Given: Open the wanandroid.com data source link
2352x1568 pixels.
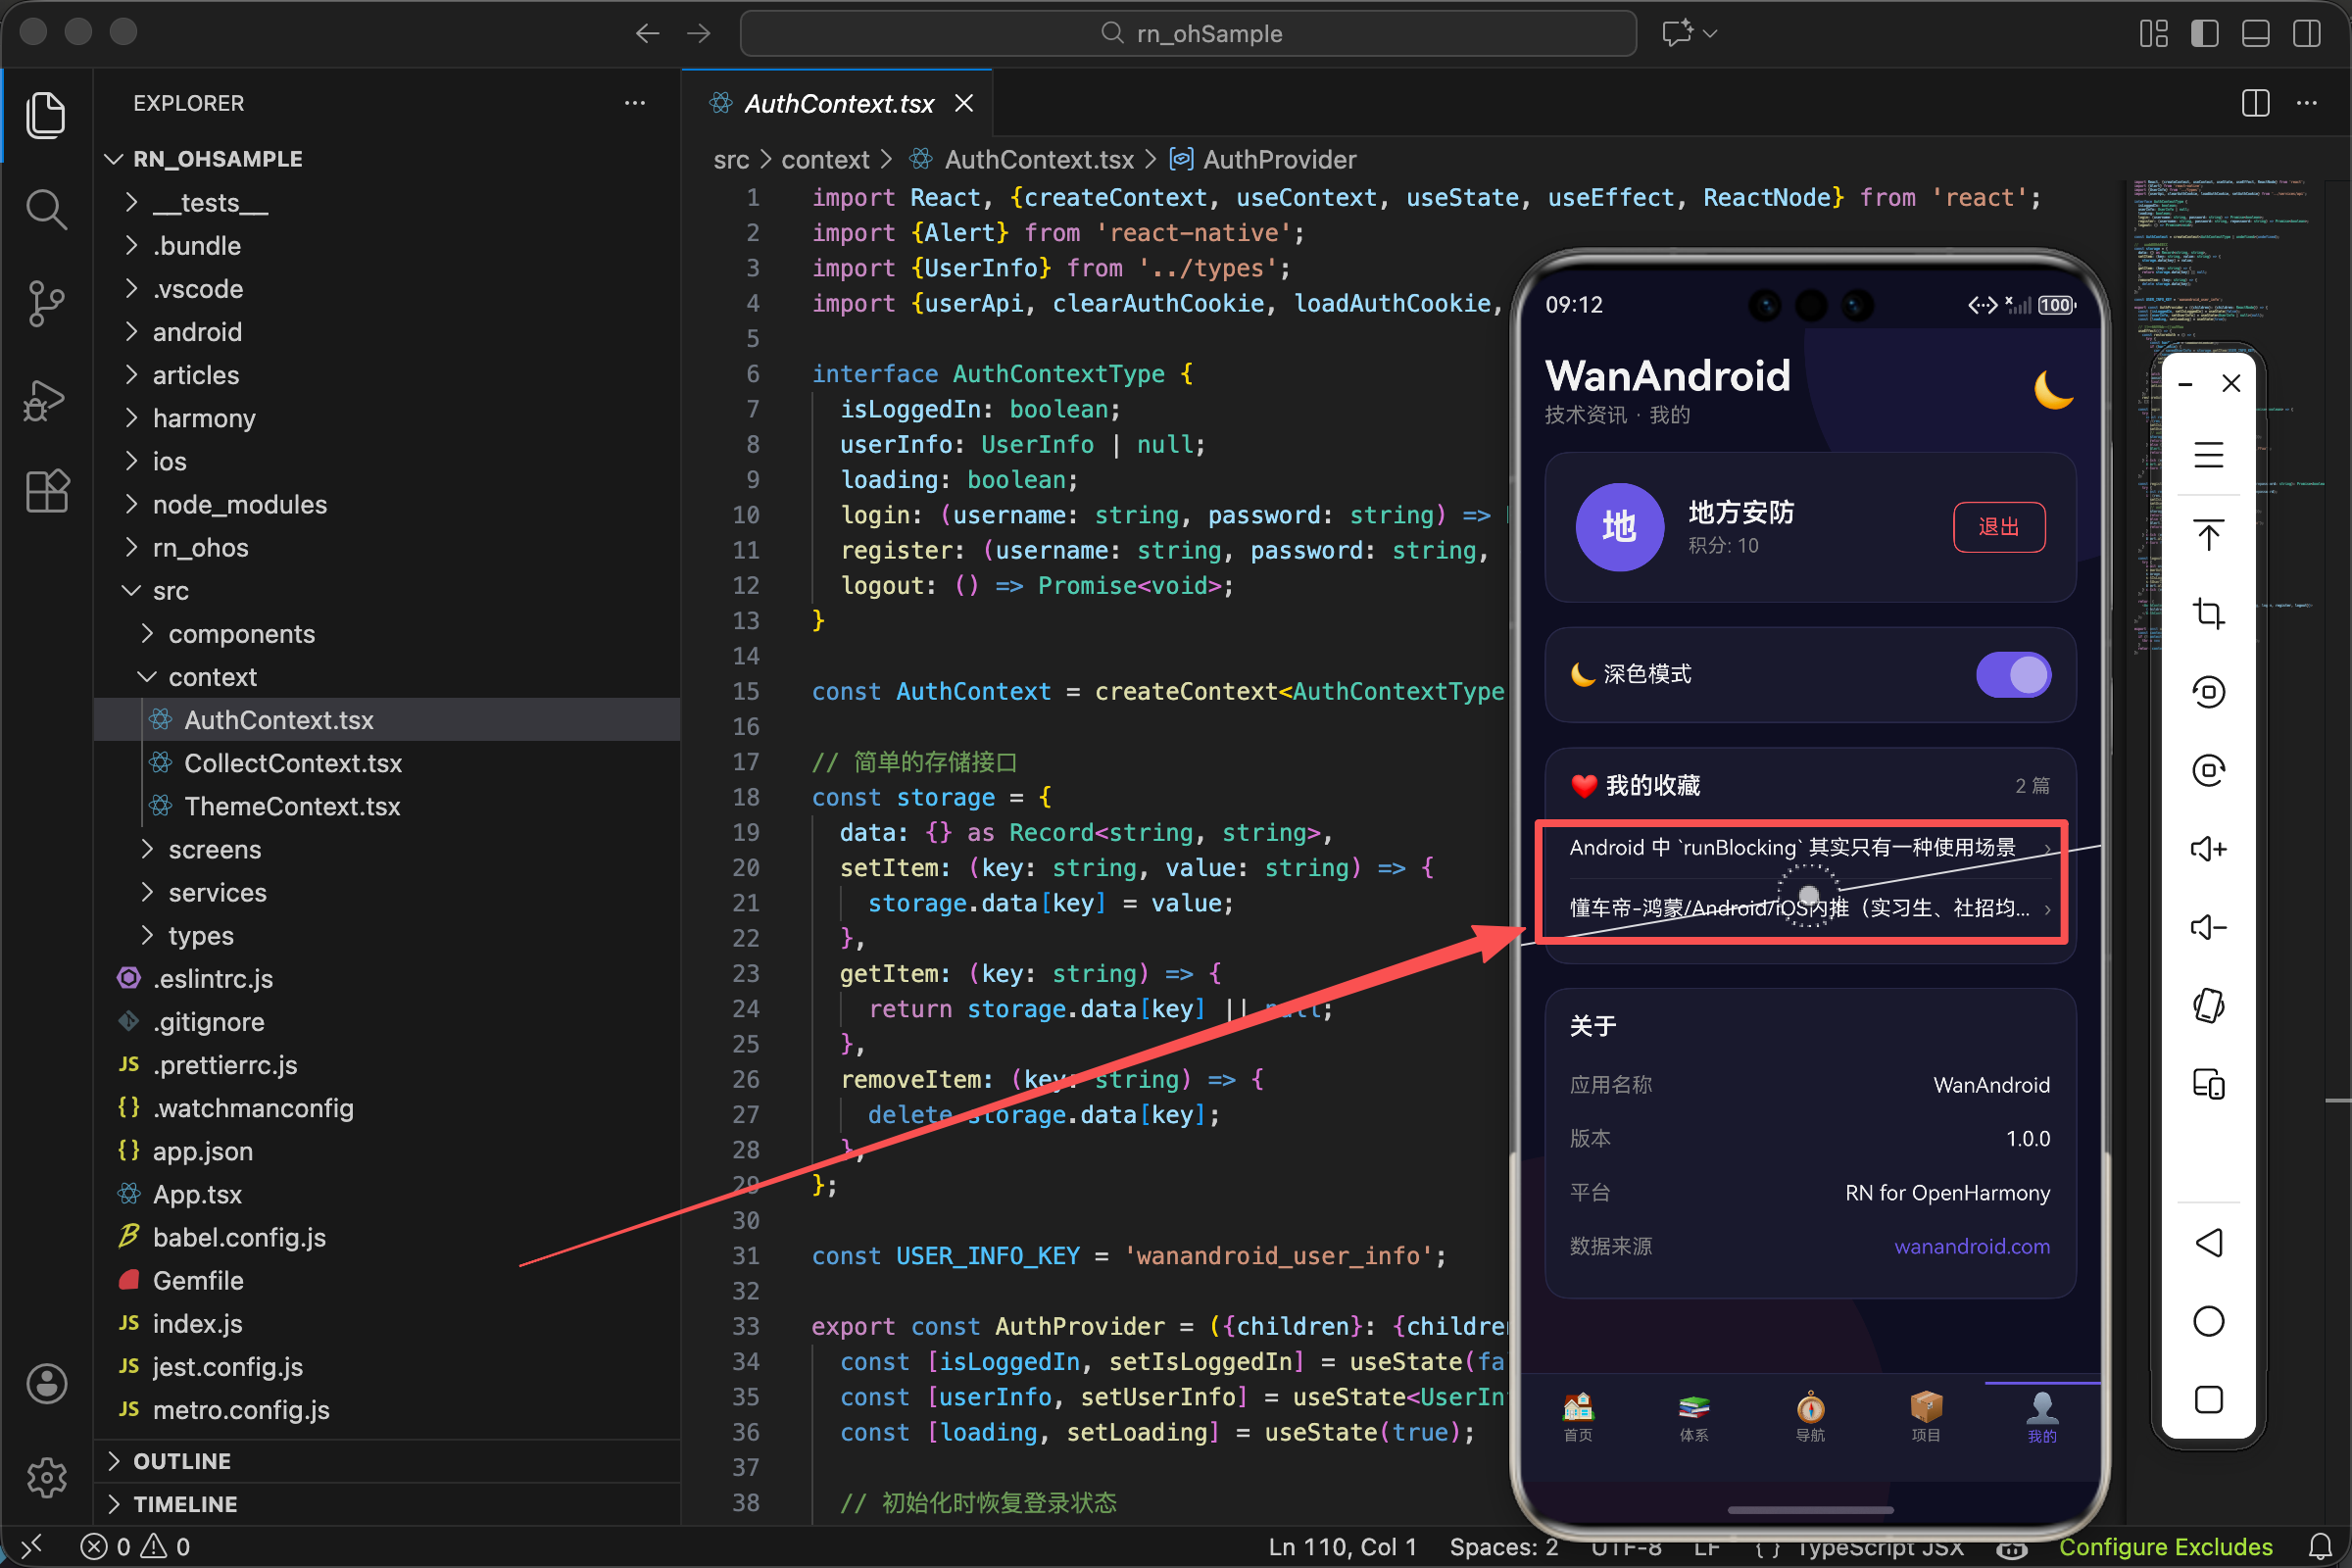Looking at the screenshot, I should (x=1971, y=1246).
